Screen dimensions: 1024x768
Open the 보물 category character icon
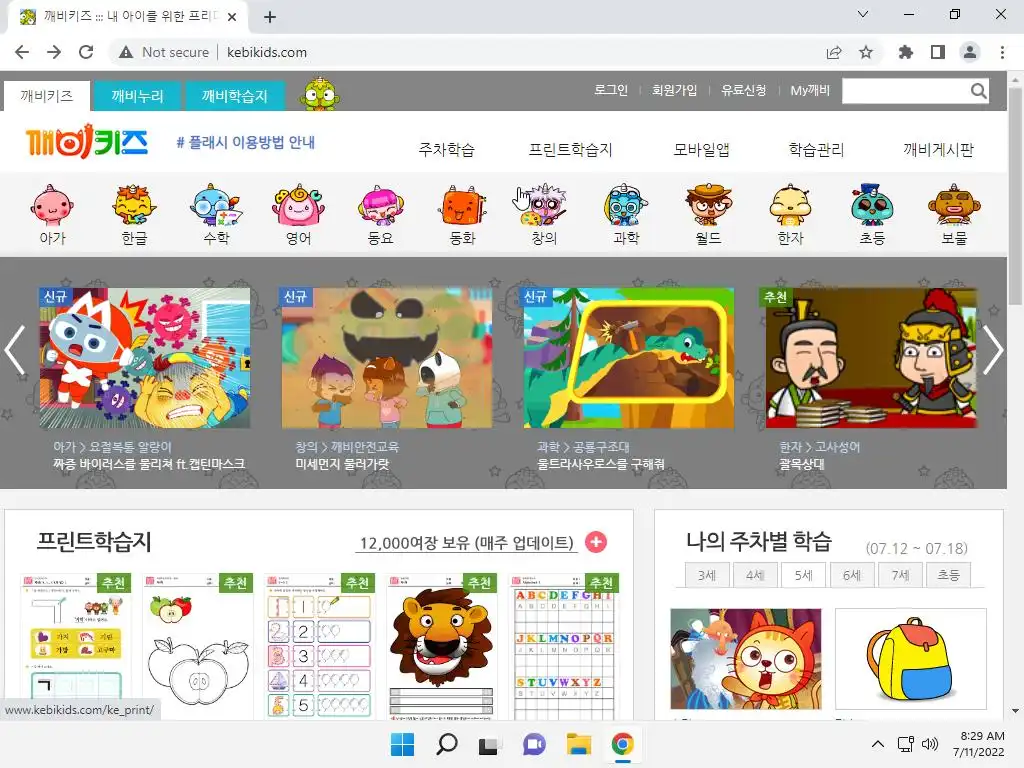coord(954,205)
